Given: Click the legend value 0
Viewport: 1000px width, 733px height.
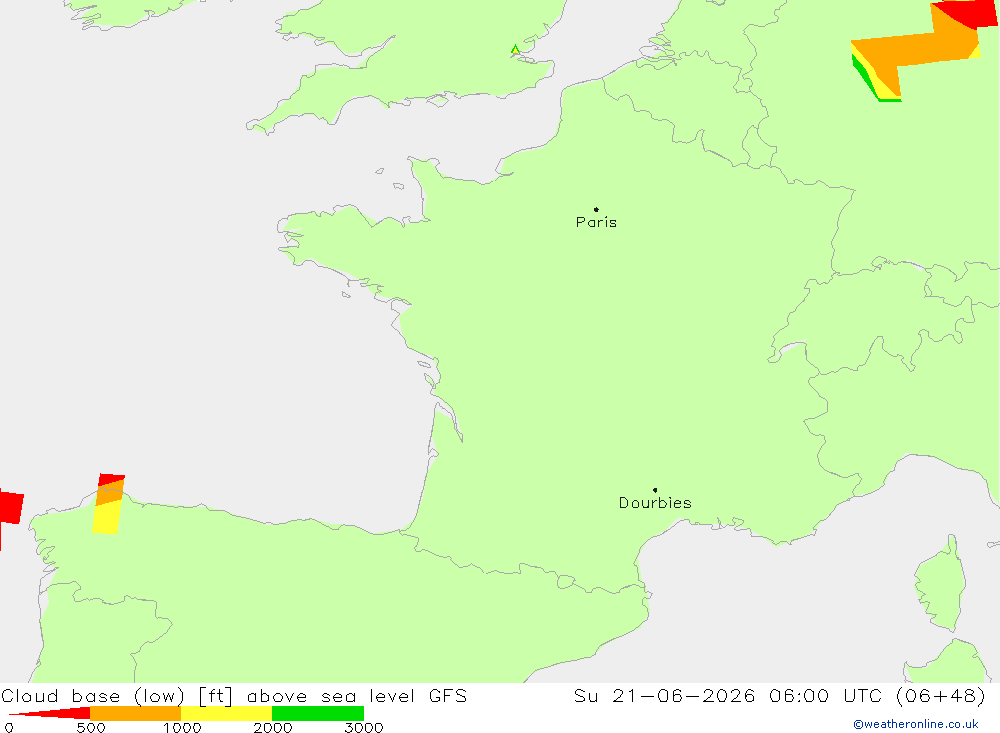Looking at the screenshot, I should 9,727.
